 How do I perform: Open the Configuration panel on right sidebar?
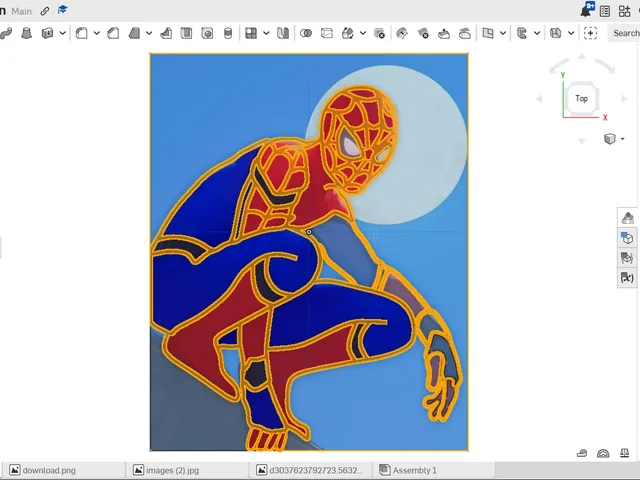[x=627, y=238]
